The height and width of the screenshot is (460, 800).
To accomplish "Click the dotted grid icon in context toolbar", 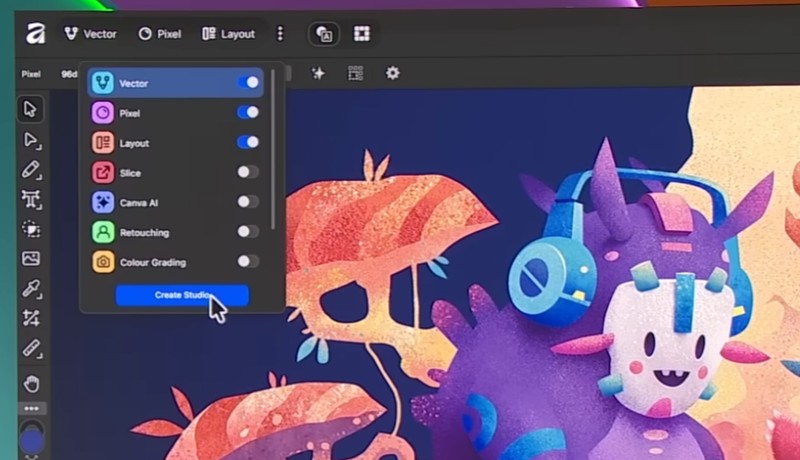I will 356,73.
